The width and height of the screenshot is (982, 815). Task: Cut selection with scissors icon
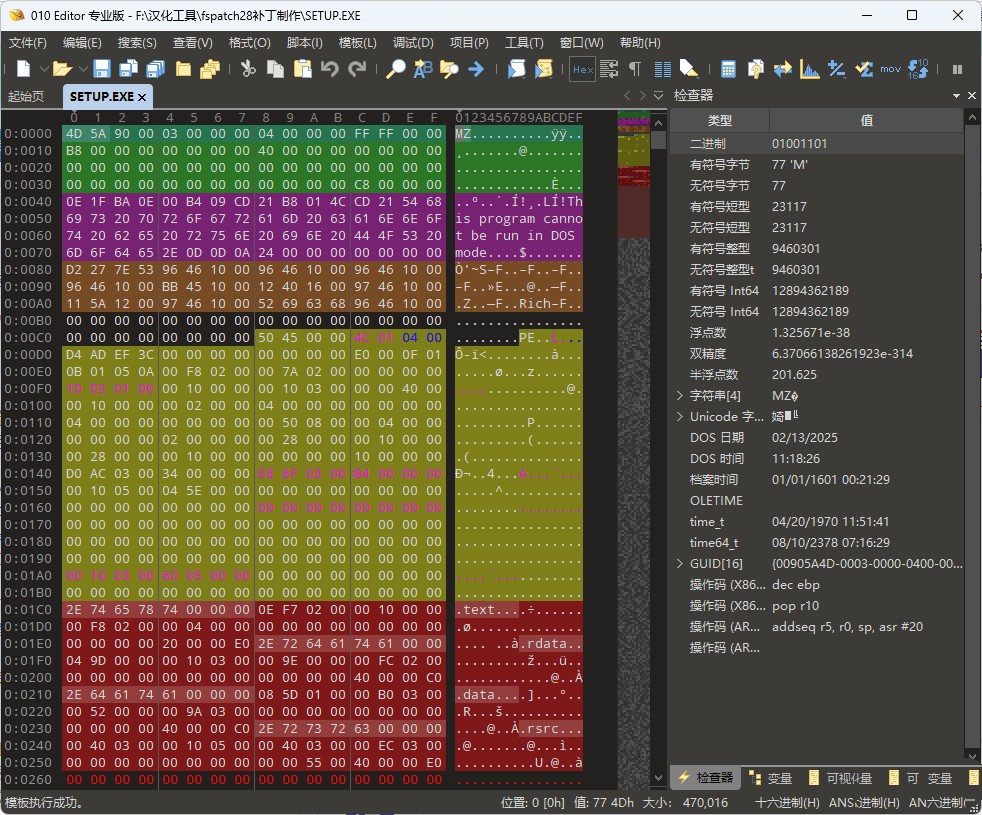[x=248, y=68]
